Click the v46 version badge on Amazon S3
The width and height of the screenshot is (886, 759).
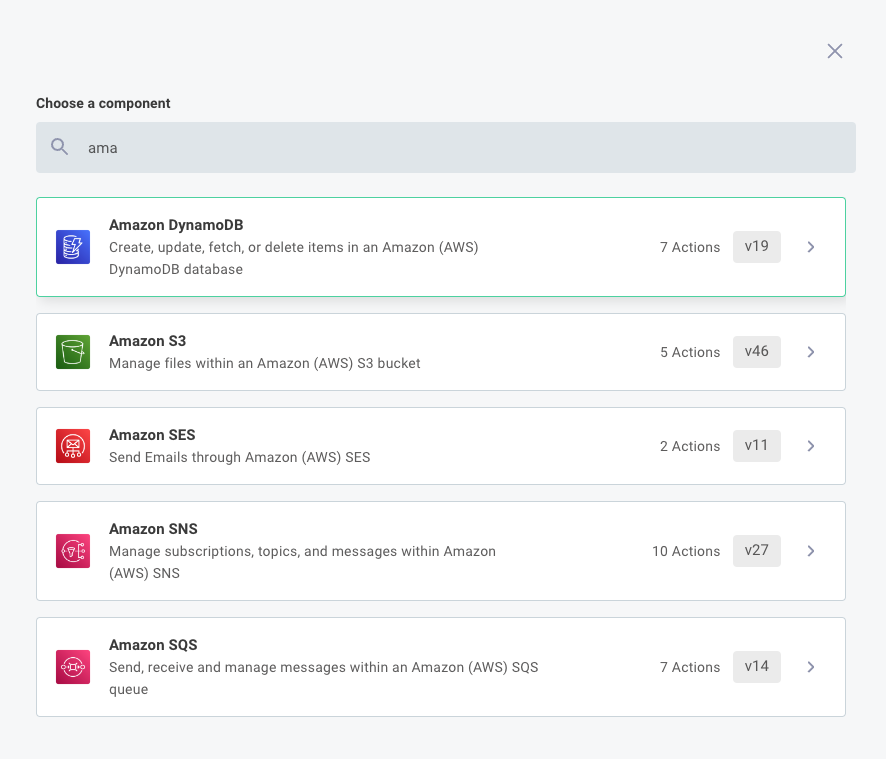point(757,352)
